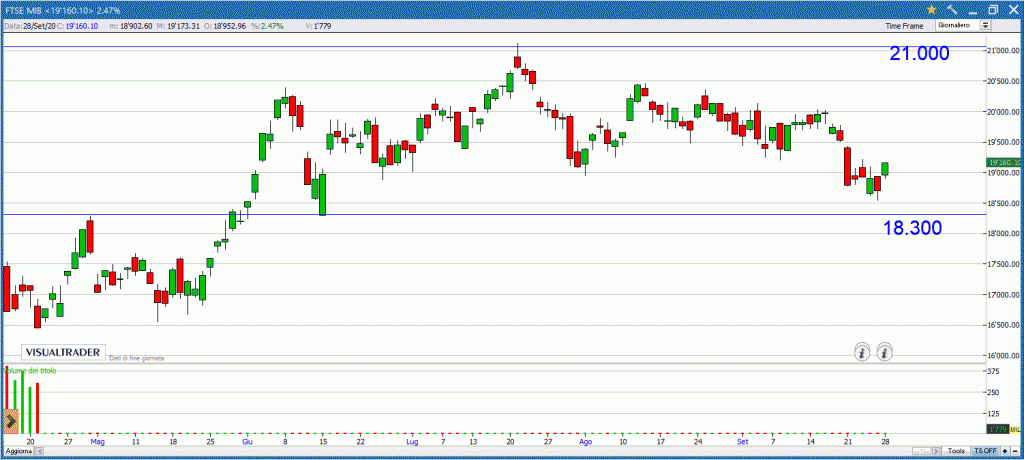Click the Aggiorna button
Viewport: 1024px width, 460px height.
click(19, 452)
